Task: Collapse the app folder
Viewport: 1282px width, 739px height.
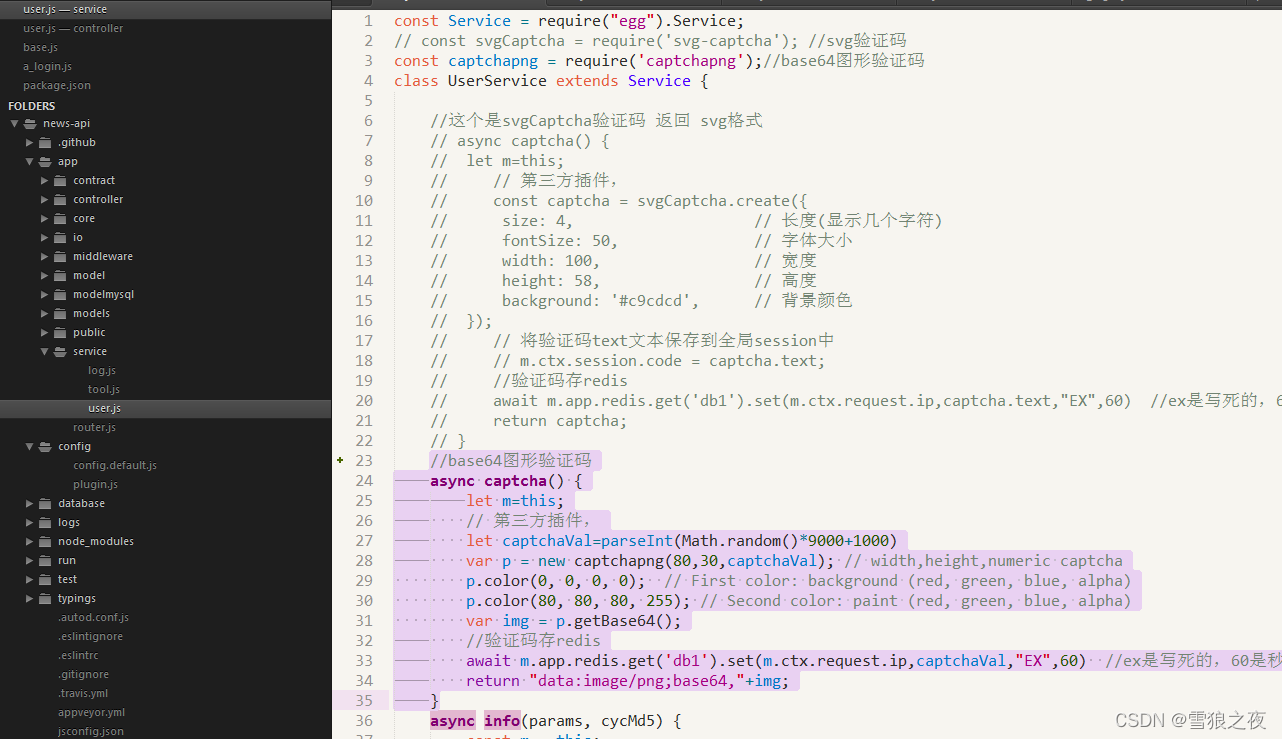Action: coord(29,161)
